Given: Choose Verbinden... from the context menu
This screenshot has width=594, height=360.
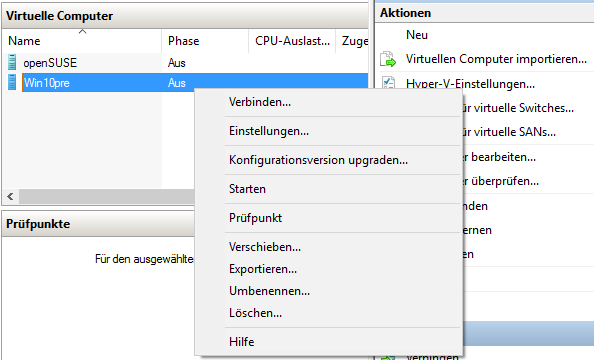Looking at the screenshot, I should click(x=260, y=102).
